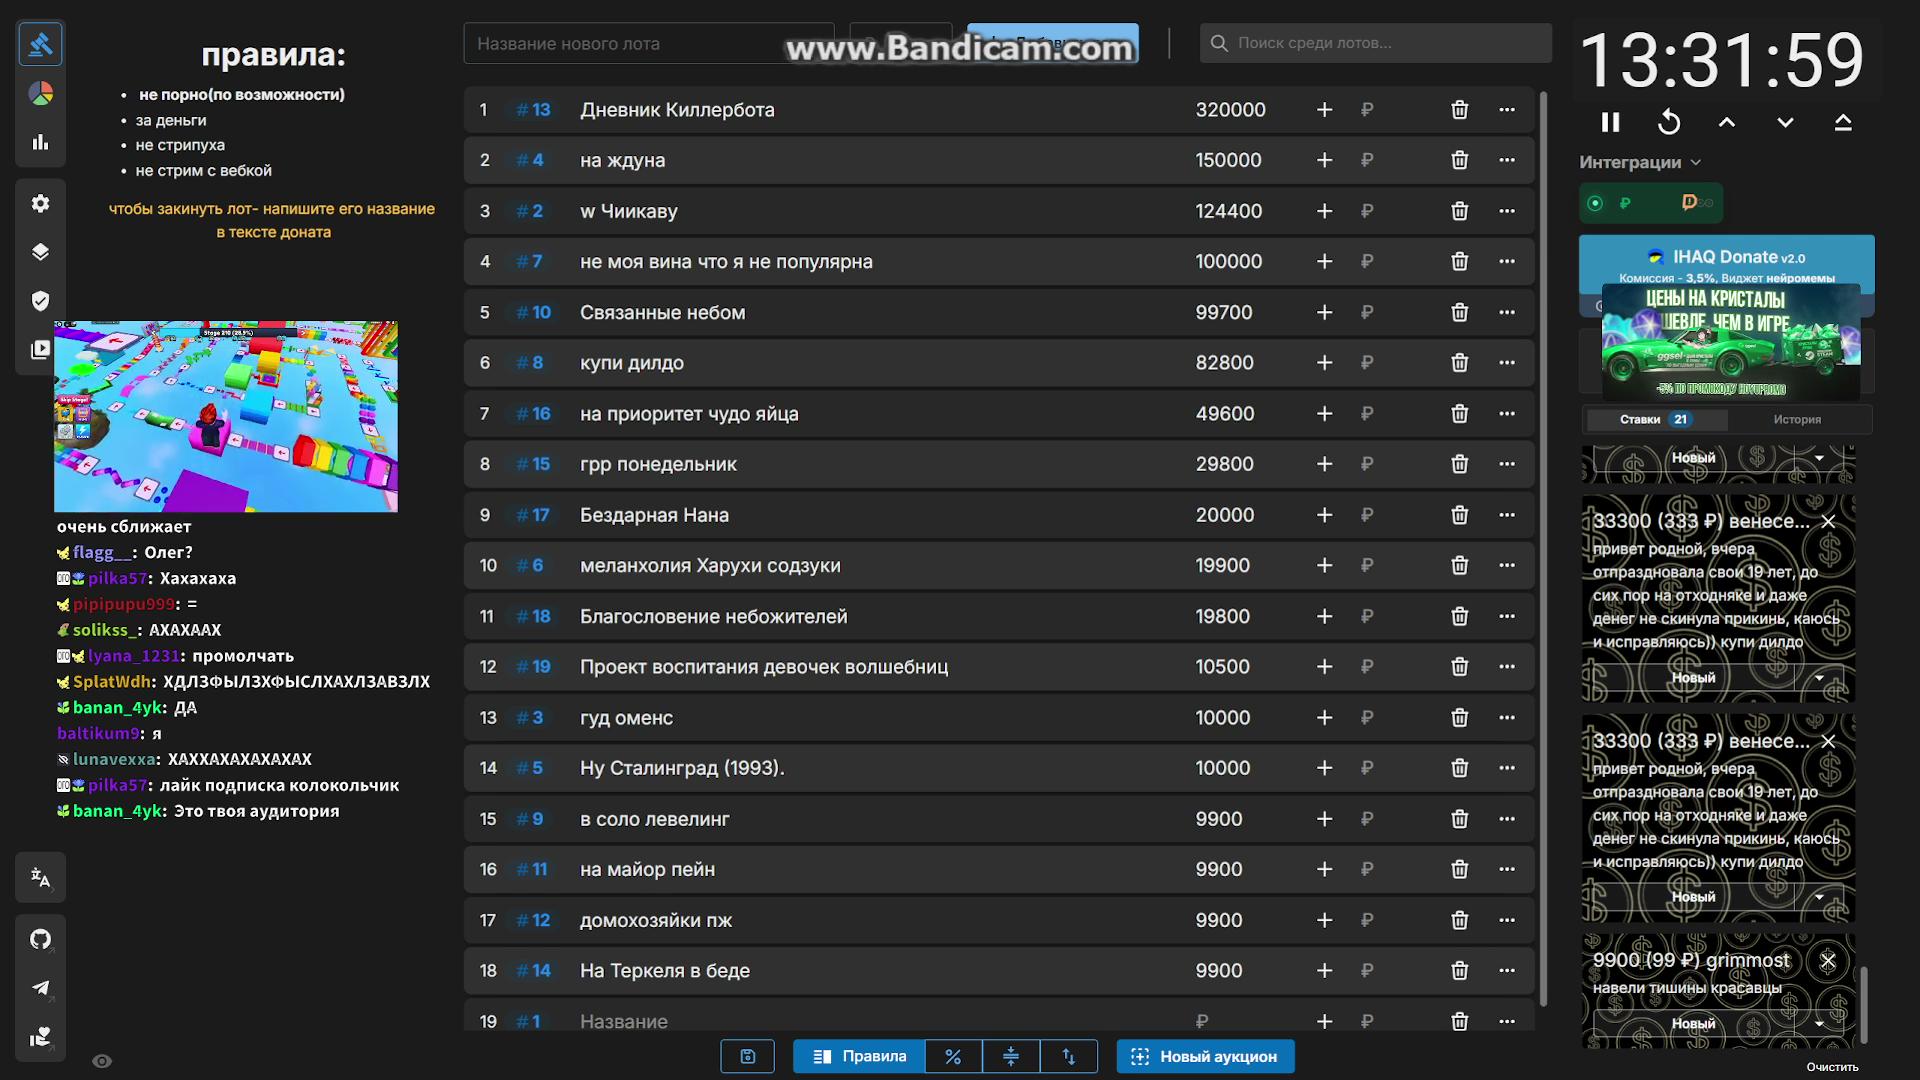Increase timer with the up chevron
The width and height of the screenshot is (1920, 1080).
click(1727, 122)
